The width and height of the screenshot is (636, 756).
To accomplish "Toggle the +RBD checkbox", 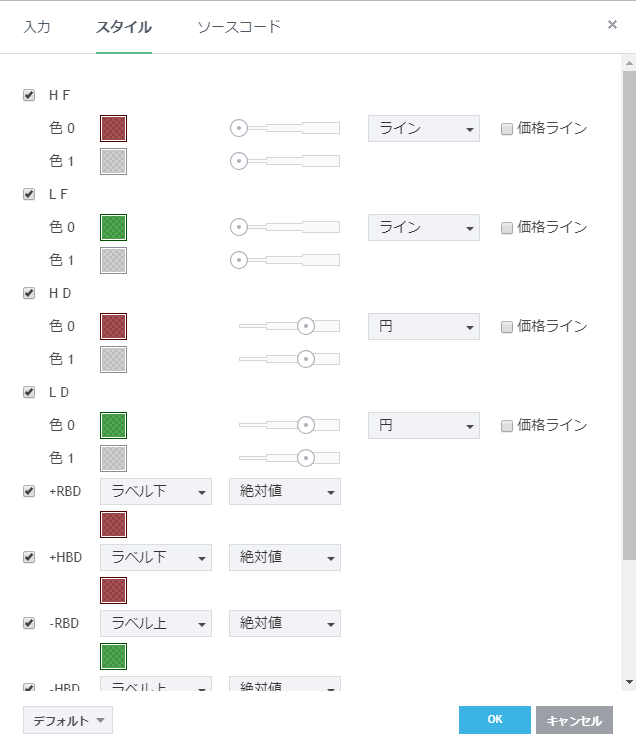I will (x=29, y=491).
